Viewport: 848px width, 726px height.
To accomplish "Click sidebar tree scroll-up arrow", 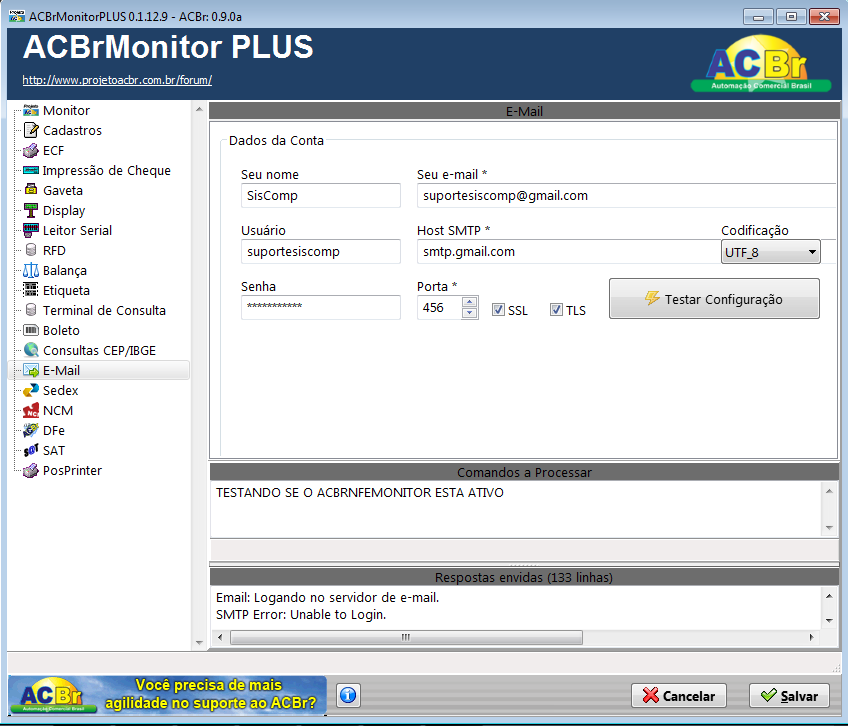I will click(199, 109).
